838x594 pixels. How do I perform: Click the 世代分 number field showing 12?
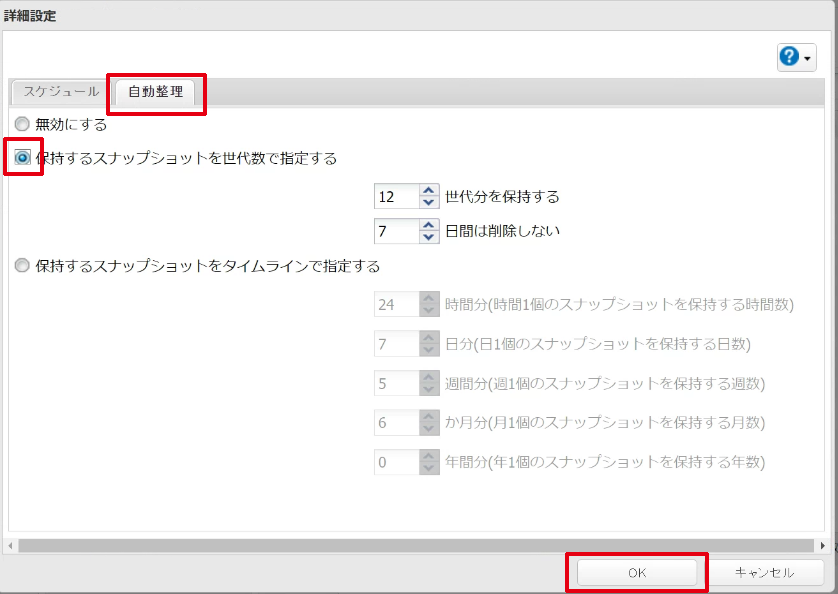pos(395,196)
